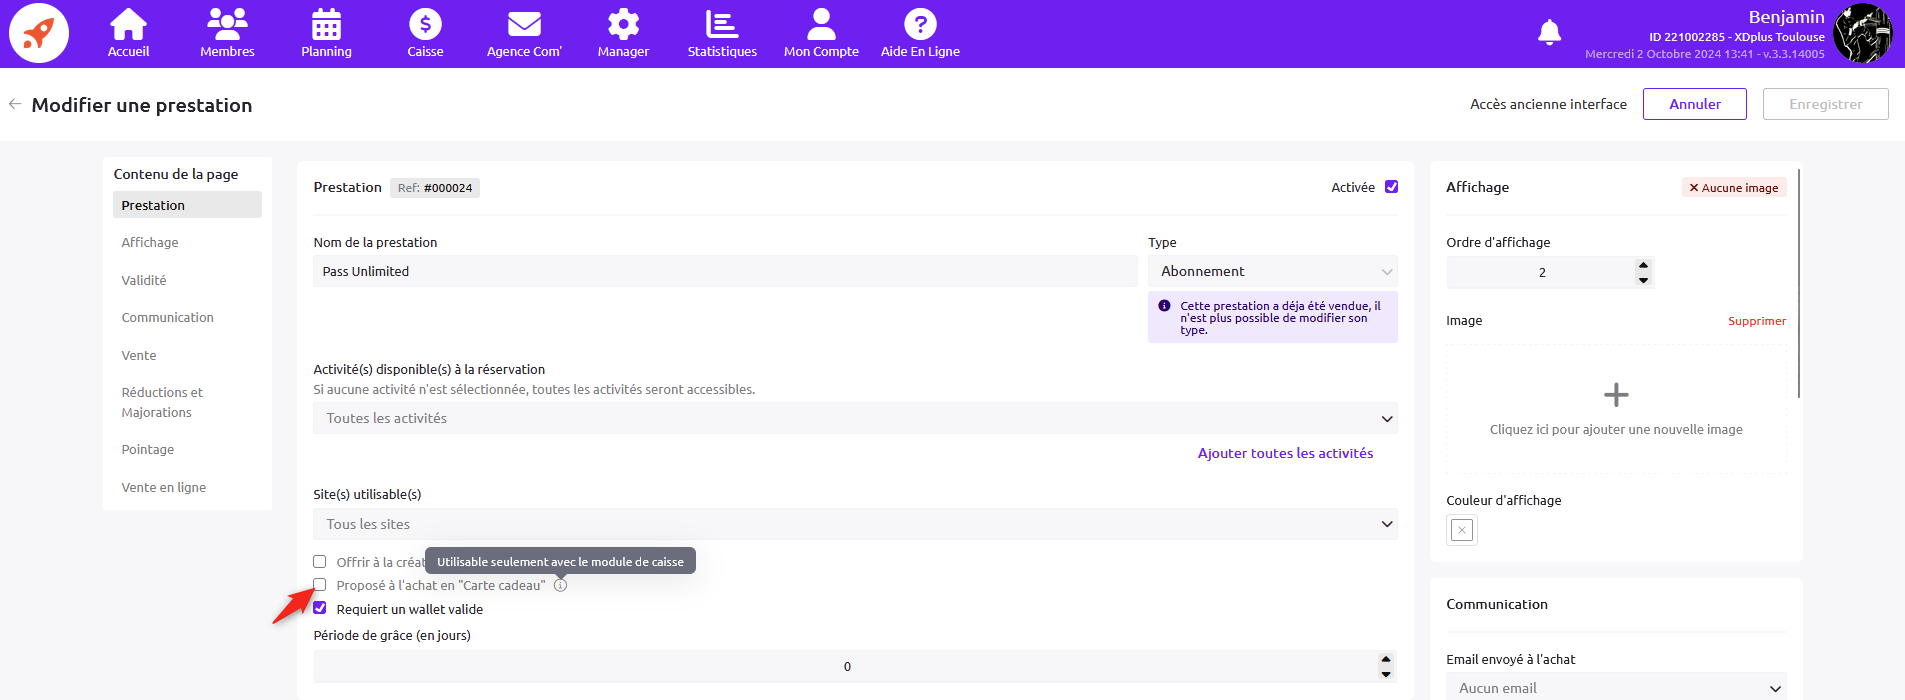Open the Caisse dollar icon
Image resolution: width=1905 pixels, height=700 pixels.
coord(425,25)
